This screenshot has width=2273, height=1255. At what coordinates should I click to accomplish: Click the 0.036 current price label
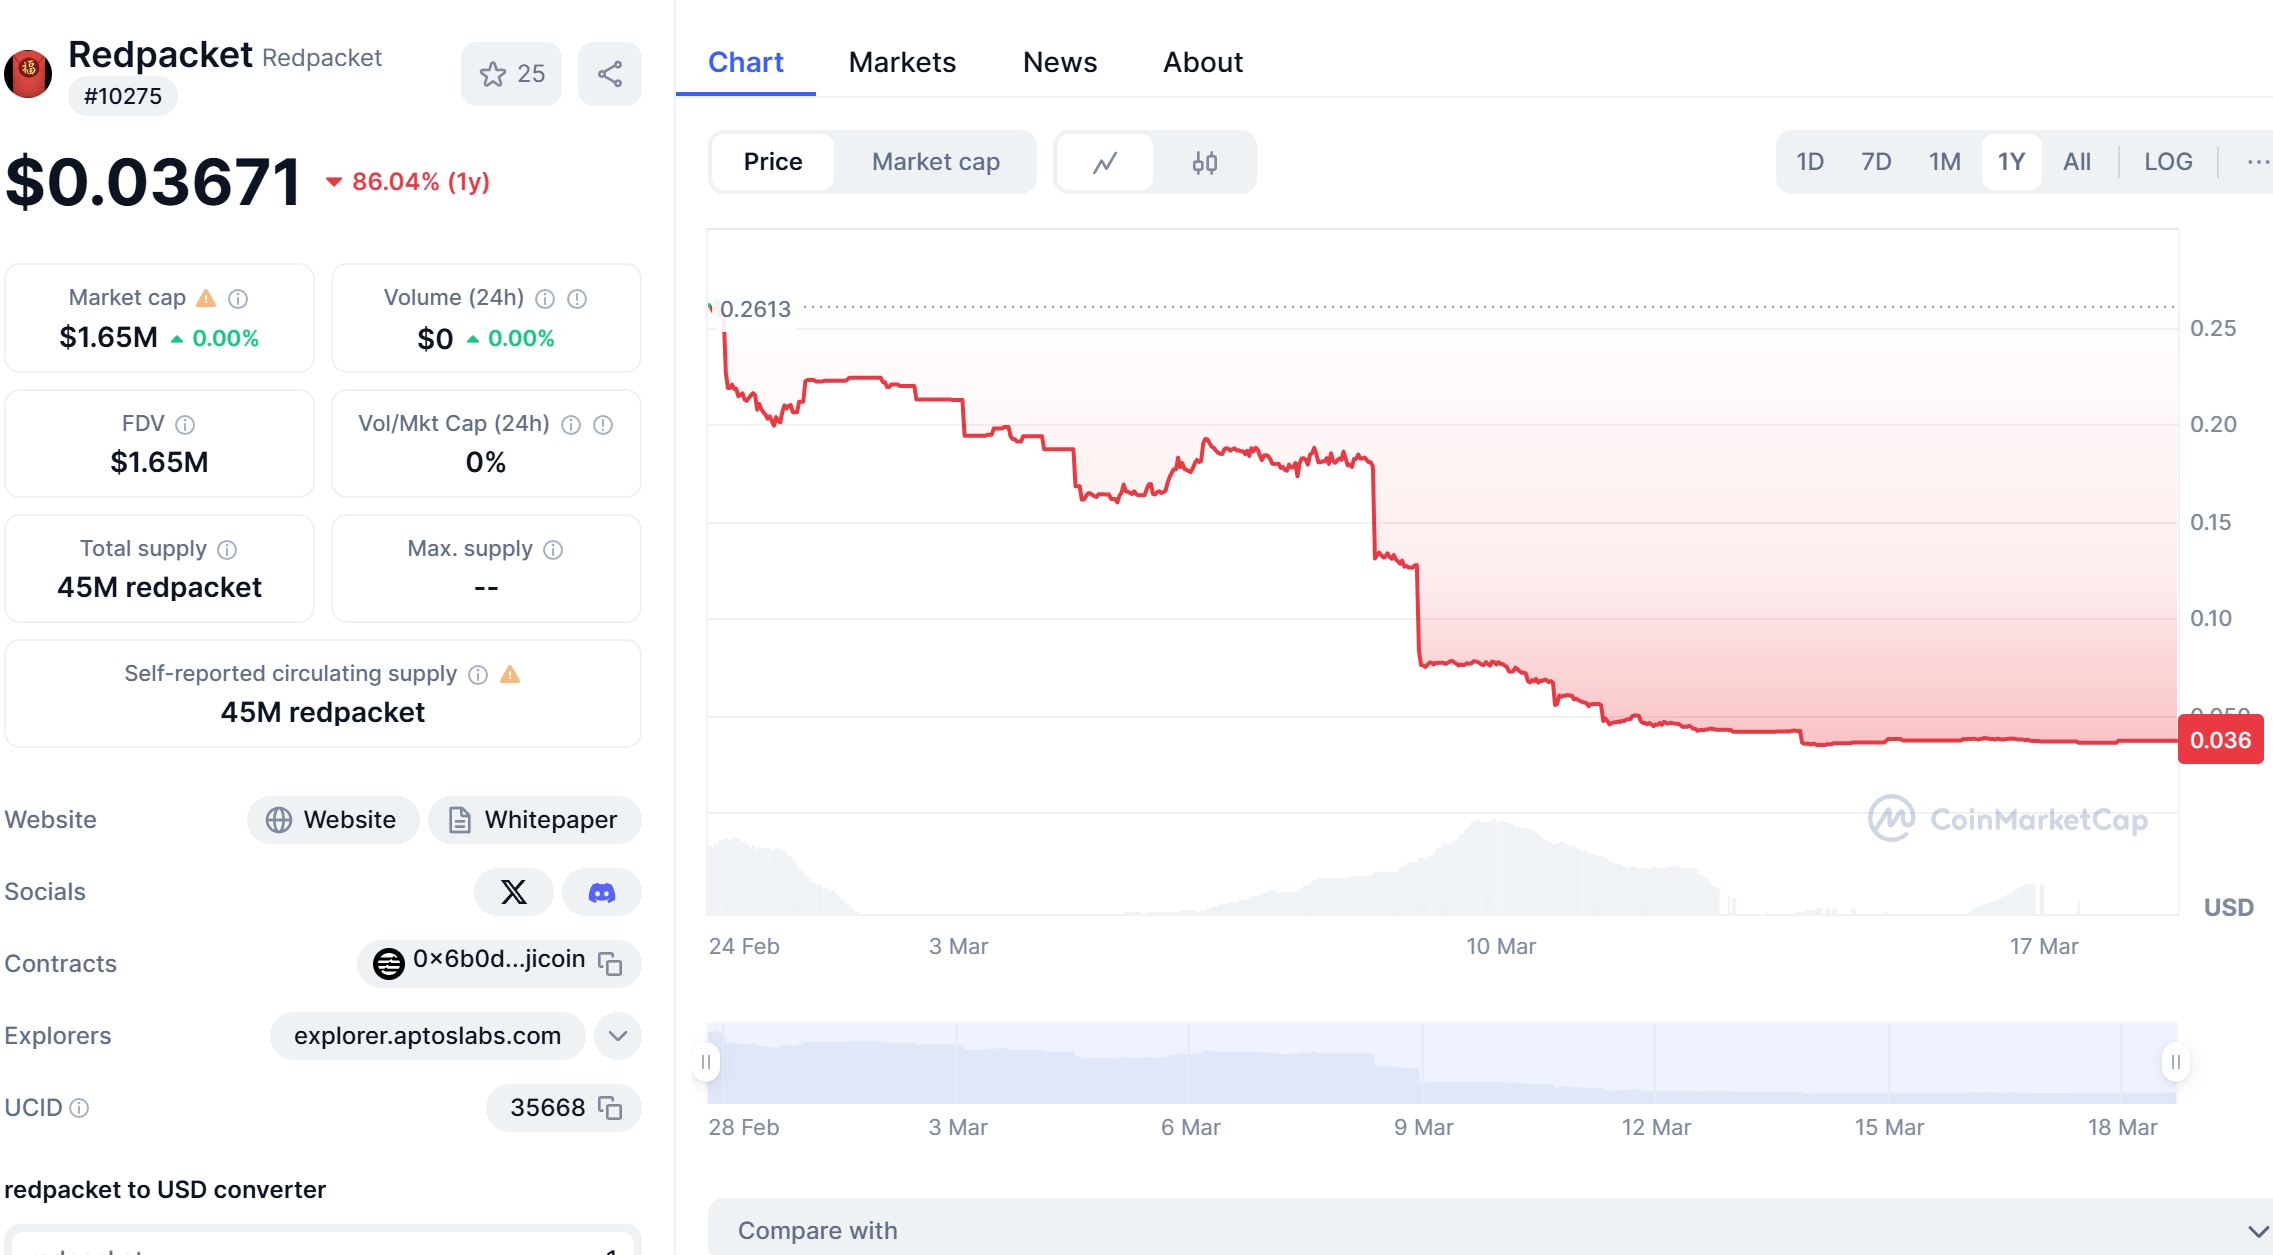pos(2220,740)
